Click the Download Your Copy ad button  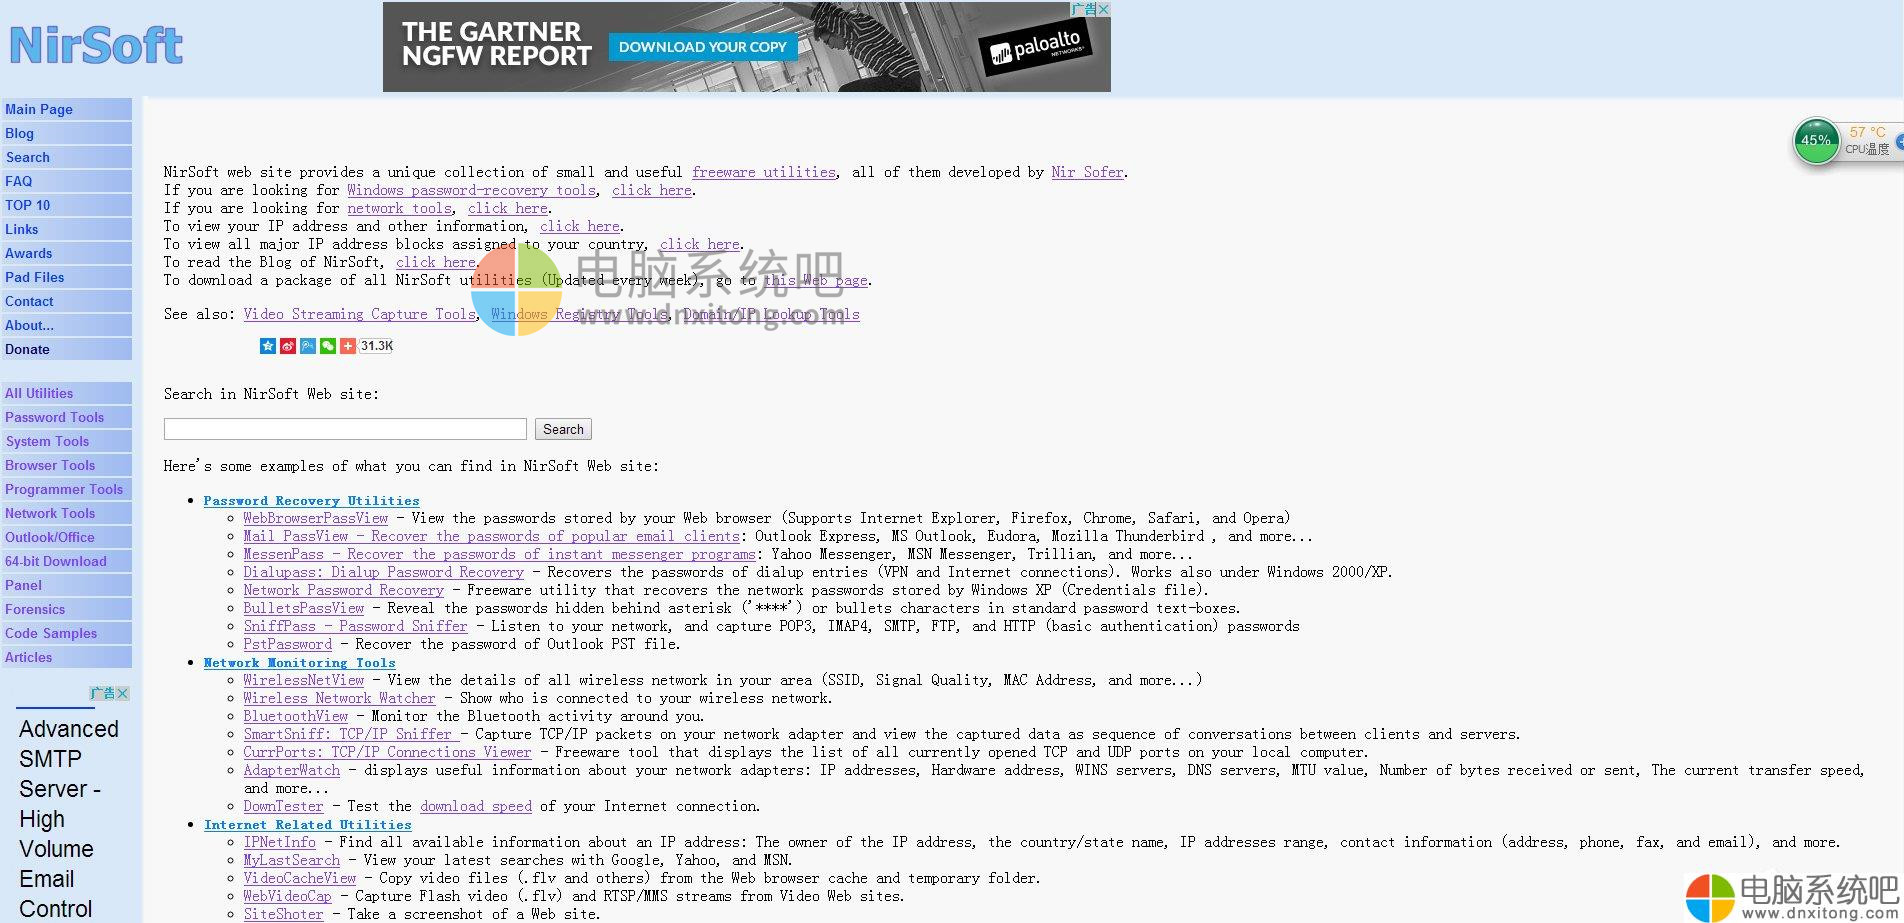point(703,47)
